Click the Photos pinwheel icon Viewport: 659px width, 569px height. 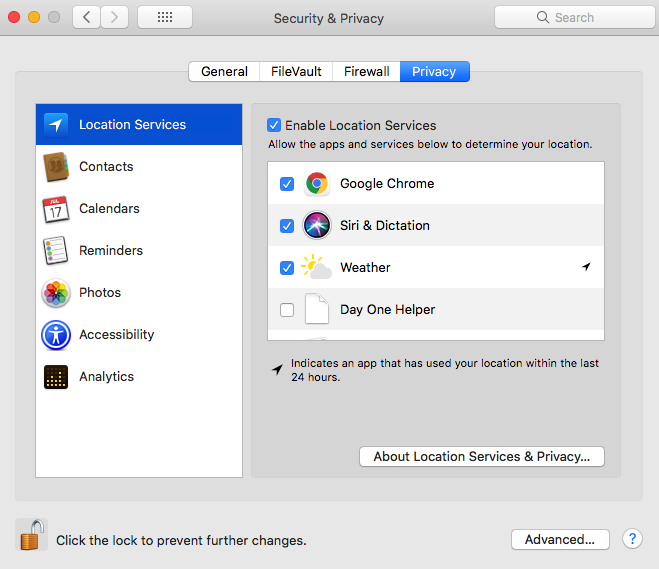click(x=56, y=293)
